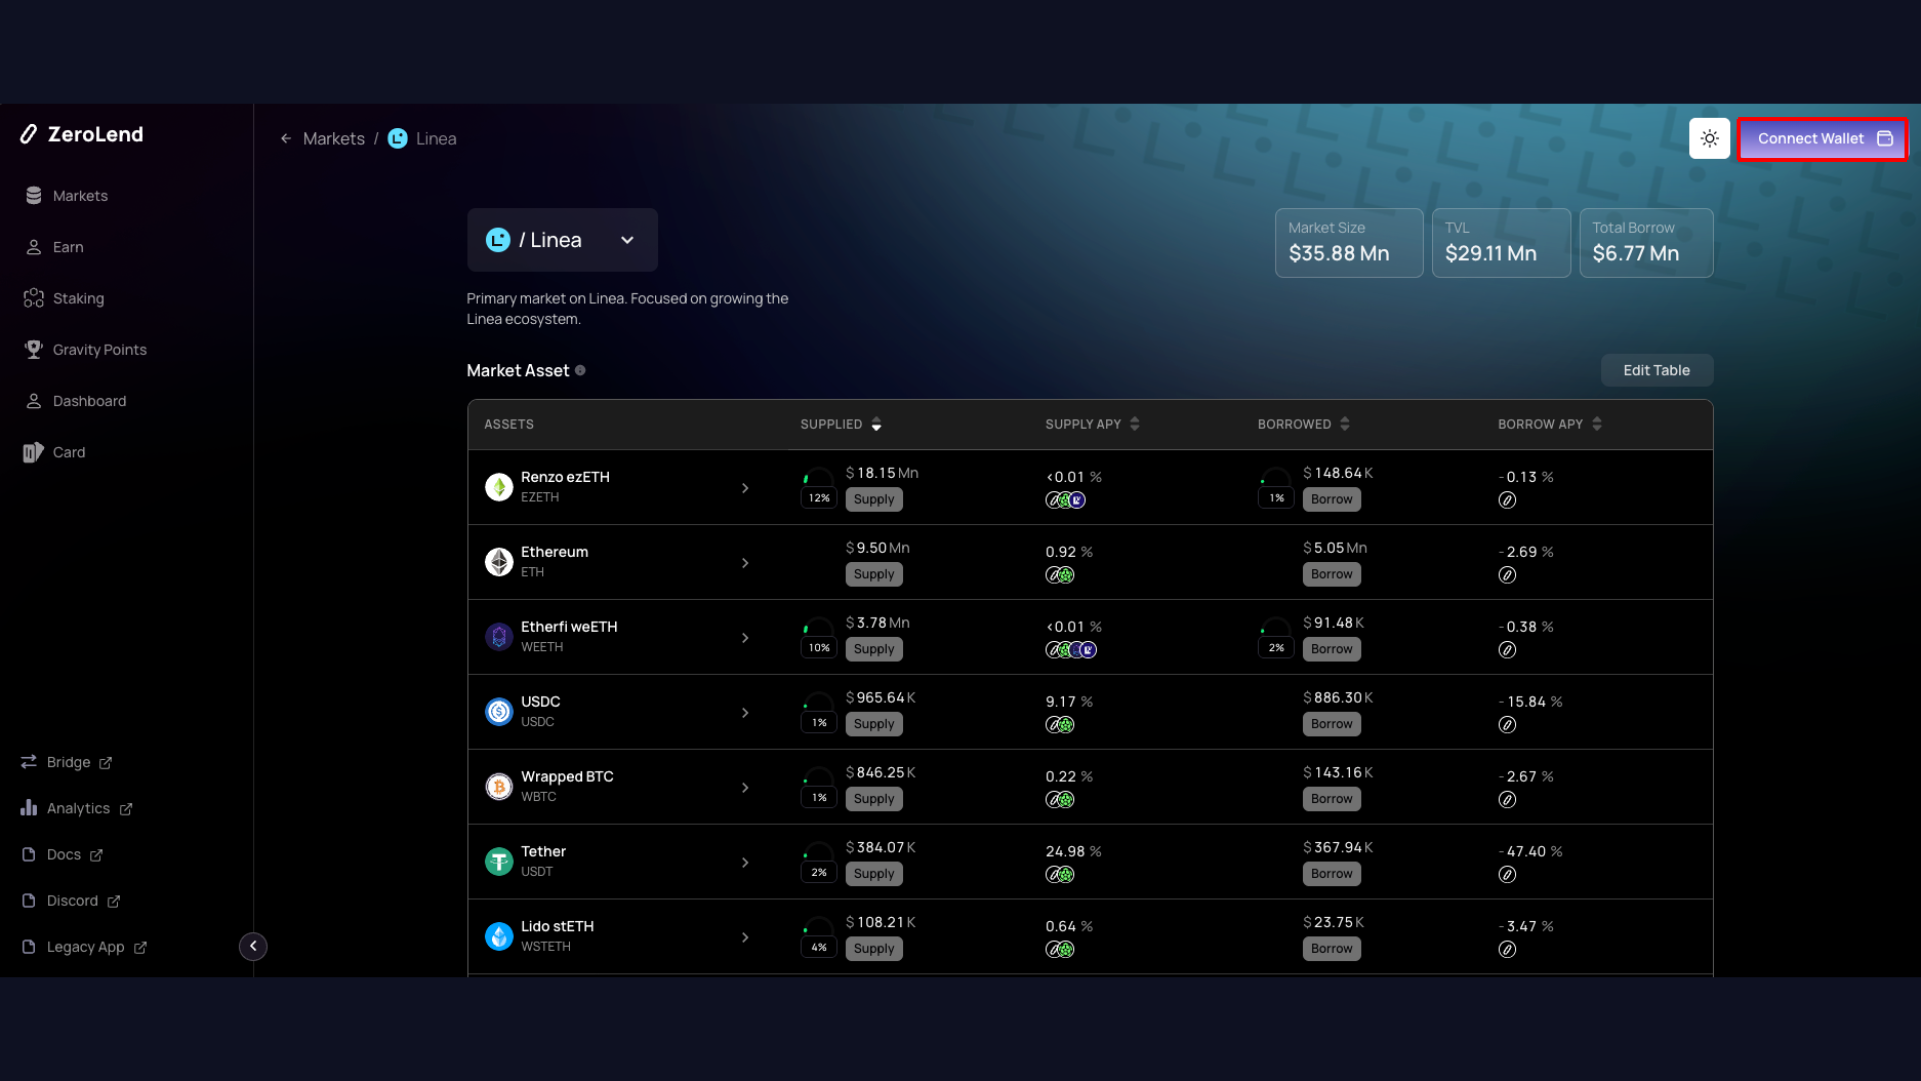1921x1081 pixels.
Task: Expand Renzo ezETH row chevron
Action: 745,488
